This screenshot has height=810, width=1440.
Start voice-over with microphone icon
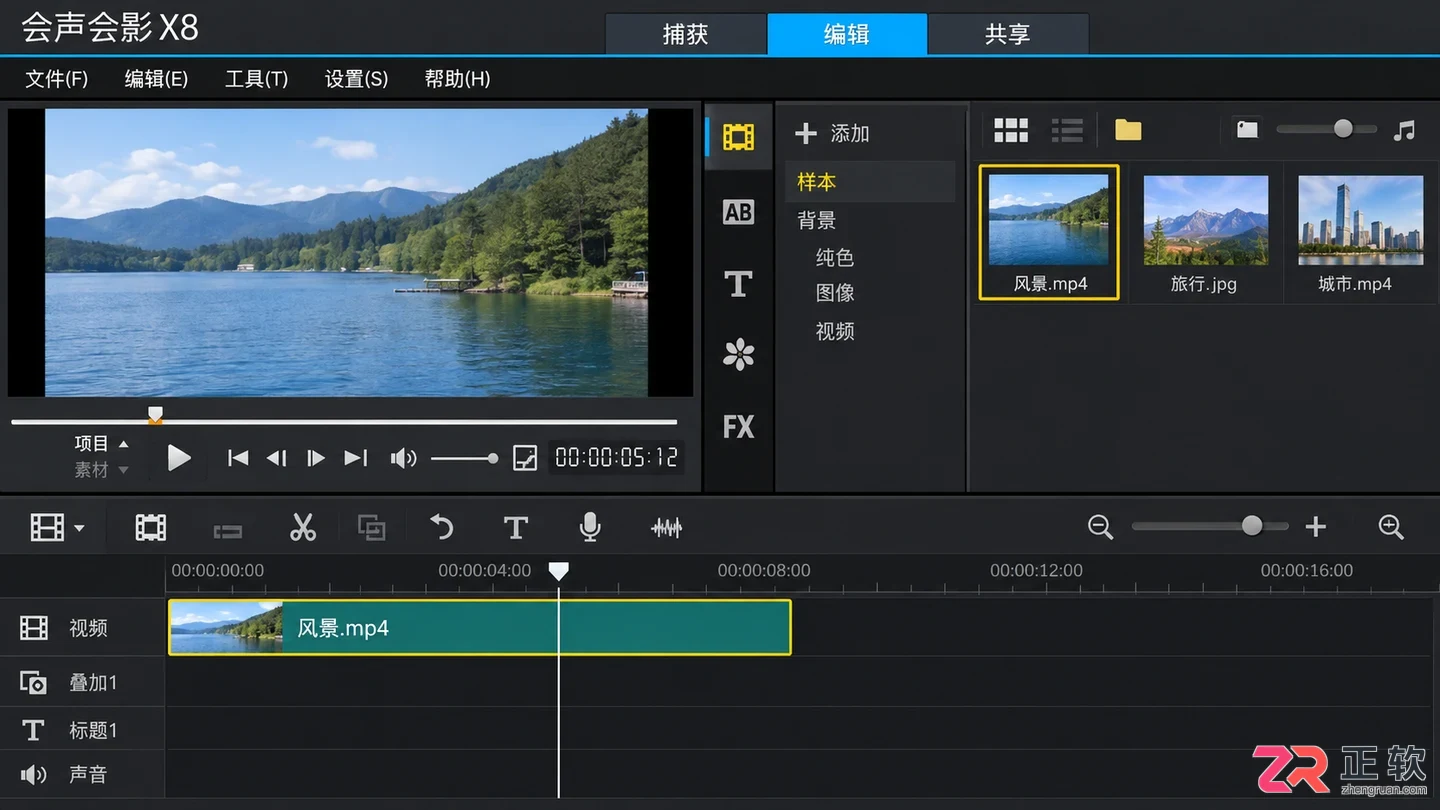point(590,527)
